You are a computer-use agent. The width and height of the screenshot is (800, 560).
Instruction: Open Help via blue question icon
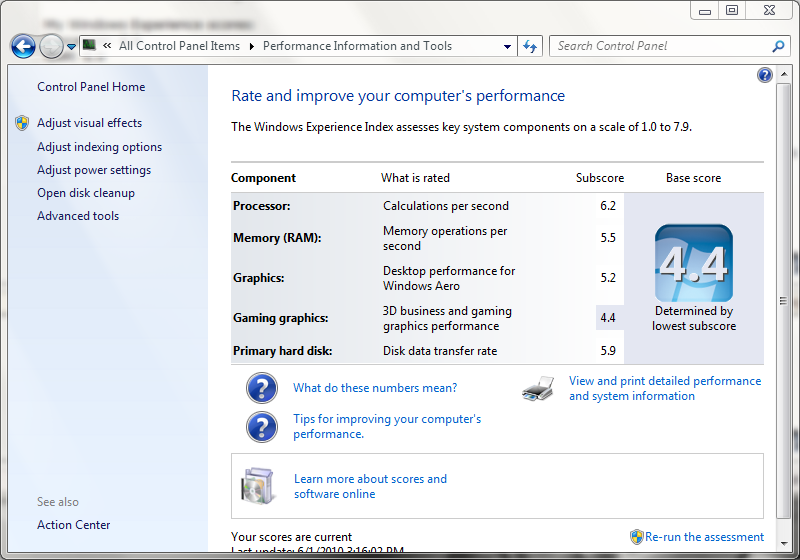[765, 75]
